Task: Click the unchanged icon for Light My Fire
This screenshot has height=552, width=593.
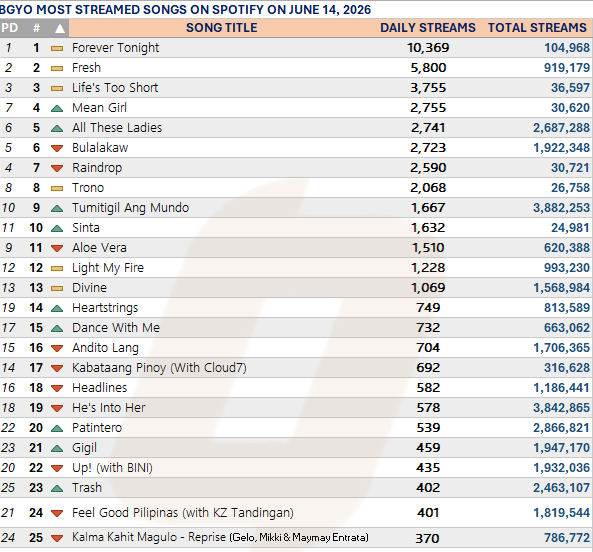Action: 57,268
